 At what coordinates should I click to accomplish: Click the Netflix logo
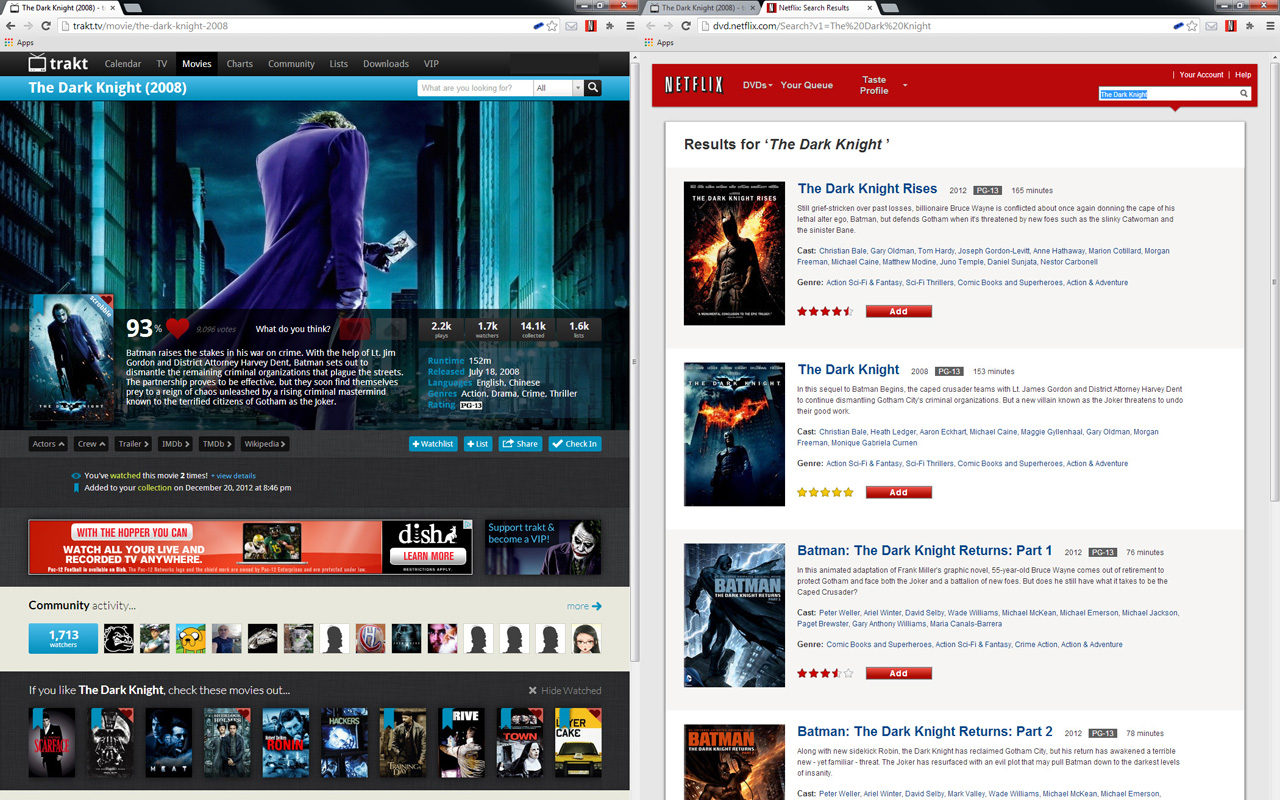click(x=694, y=86)
